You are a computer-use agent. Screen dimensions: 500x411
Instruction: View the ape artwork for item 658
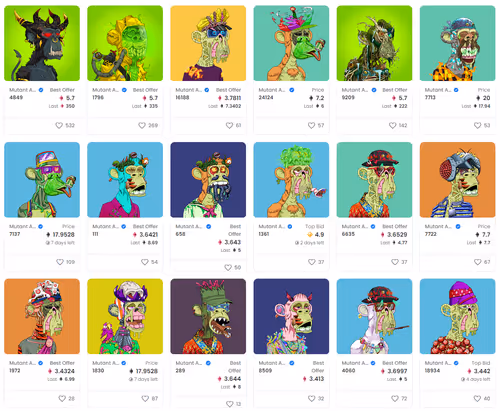[208, 180]
